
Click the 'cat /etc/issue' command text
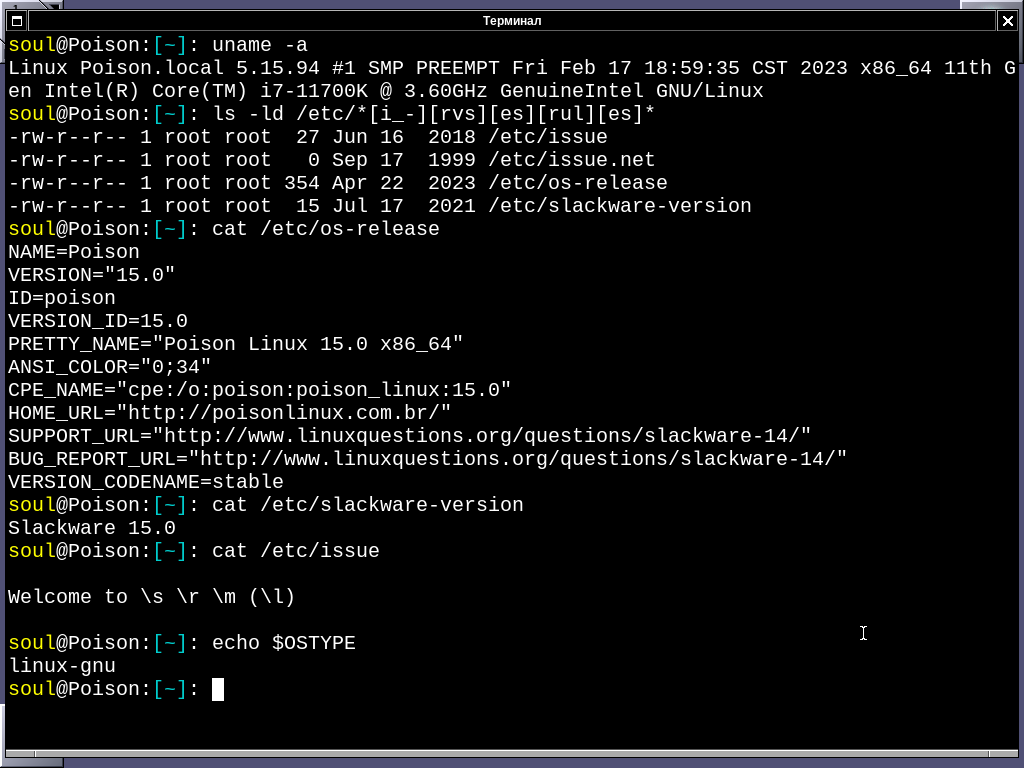[295, 551]
